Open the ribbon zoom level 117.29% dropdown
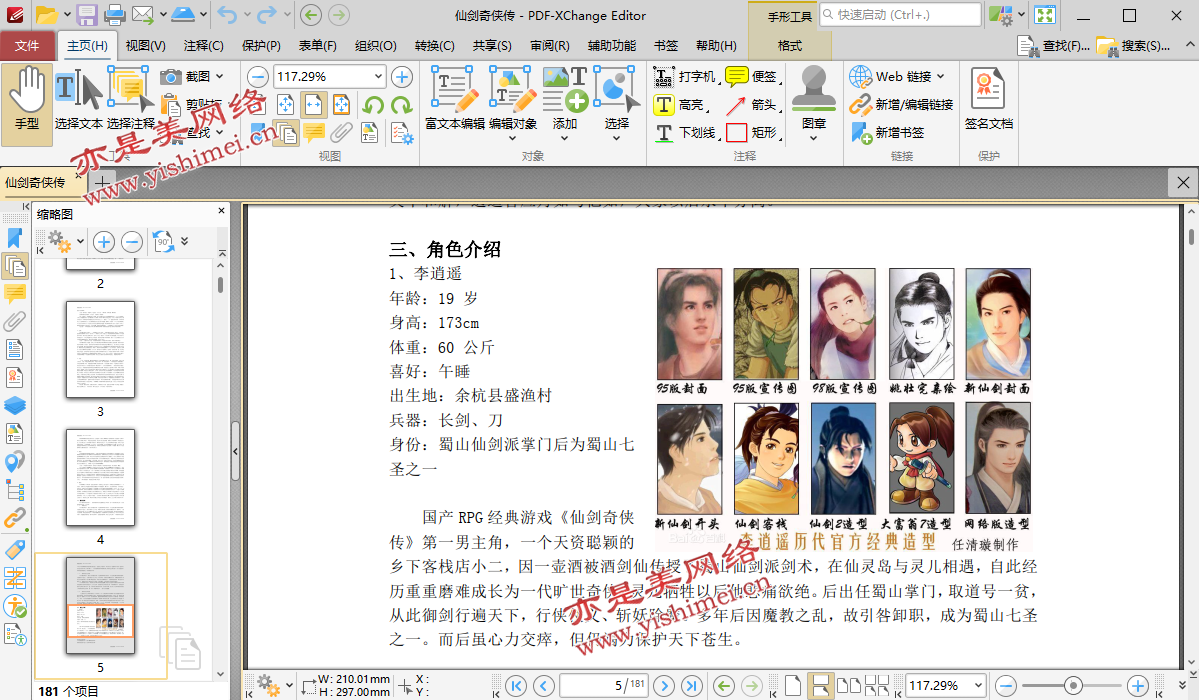Image resolution: width=1199 pixels, height=700 pixels. click(x=378, y=77)
